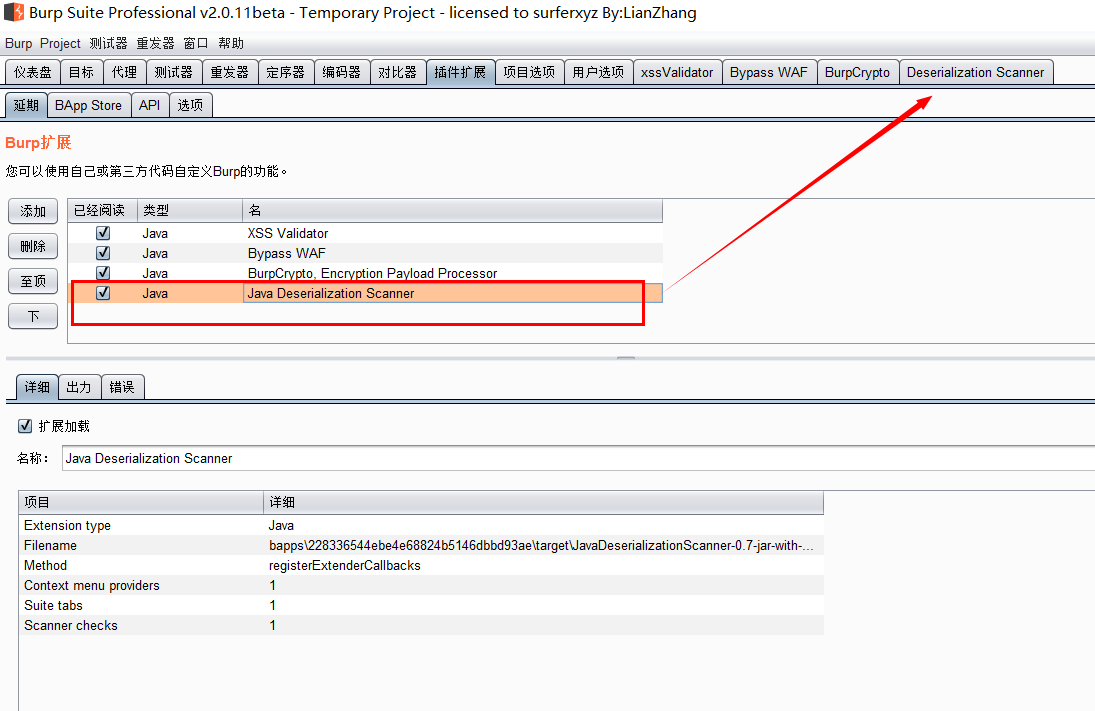1095x711 pixels.
Task: Switch to the 仪表盘 tab
Action: [33, 72]
